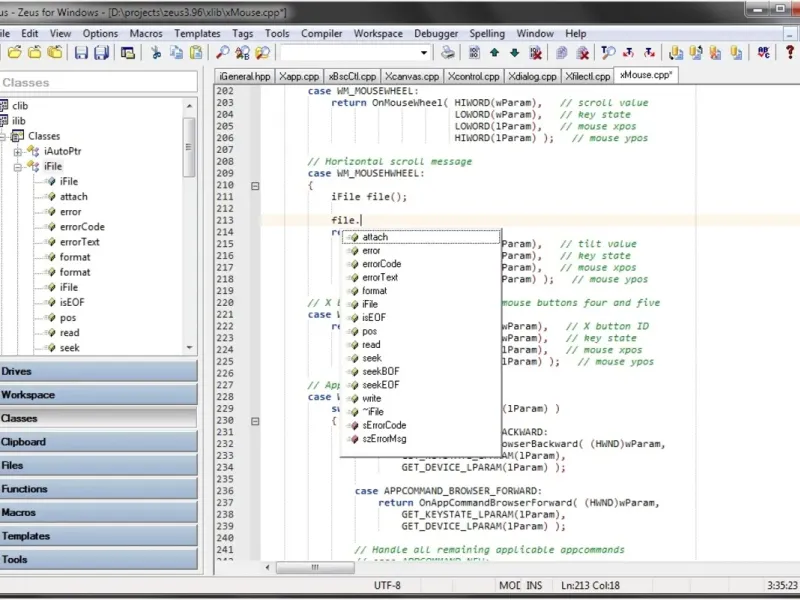Image resolution: width=800 pixels, height=600 pixels.
Task: Click the green down arrow toolbar icon
Action: pyautogui.click(x=514, y=53)
